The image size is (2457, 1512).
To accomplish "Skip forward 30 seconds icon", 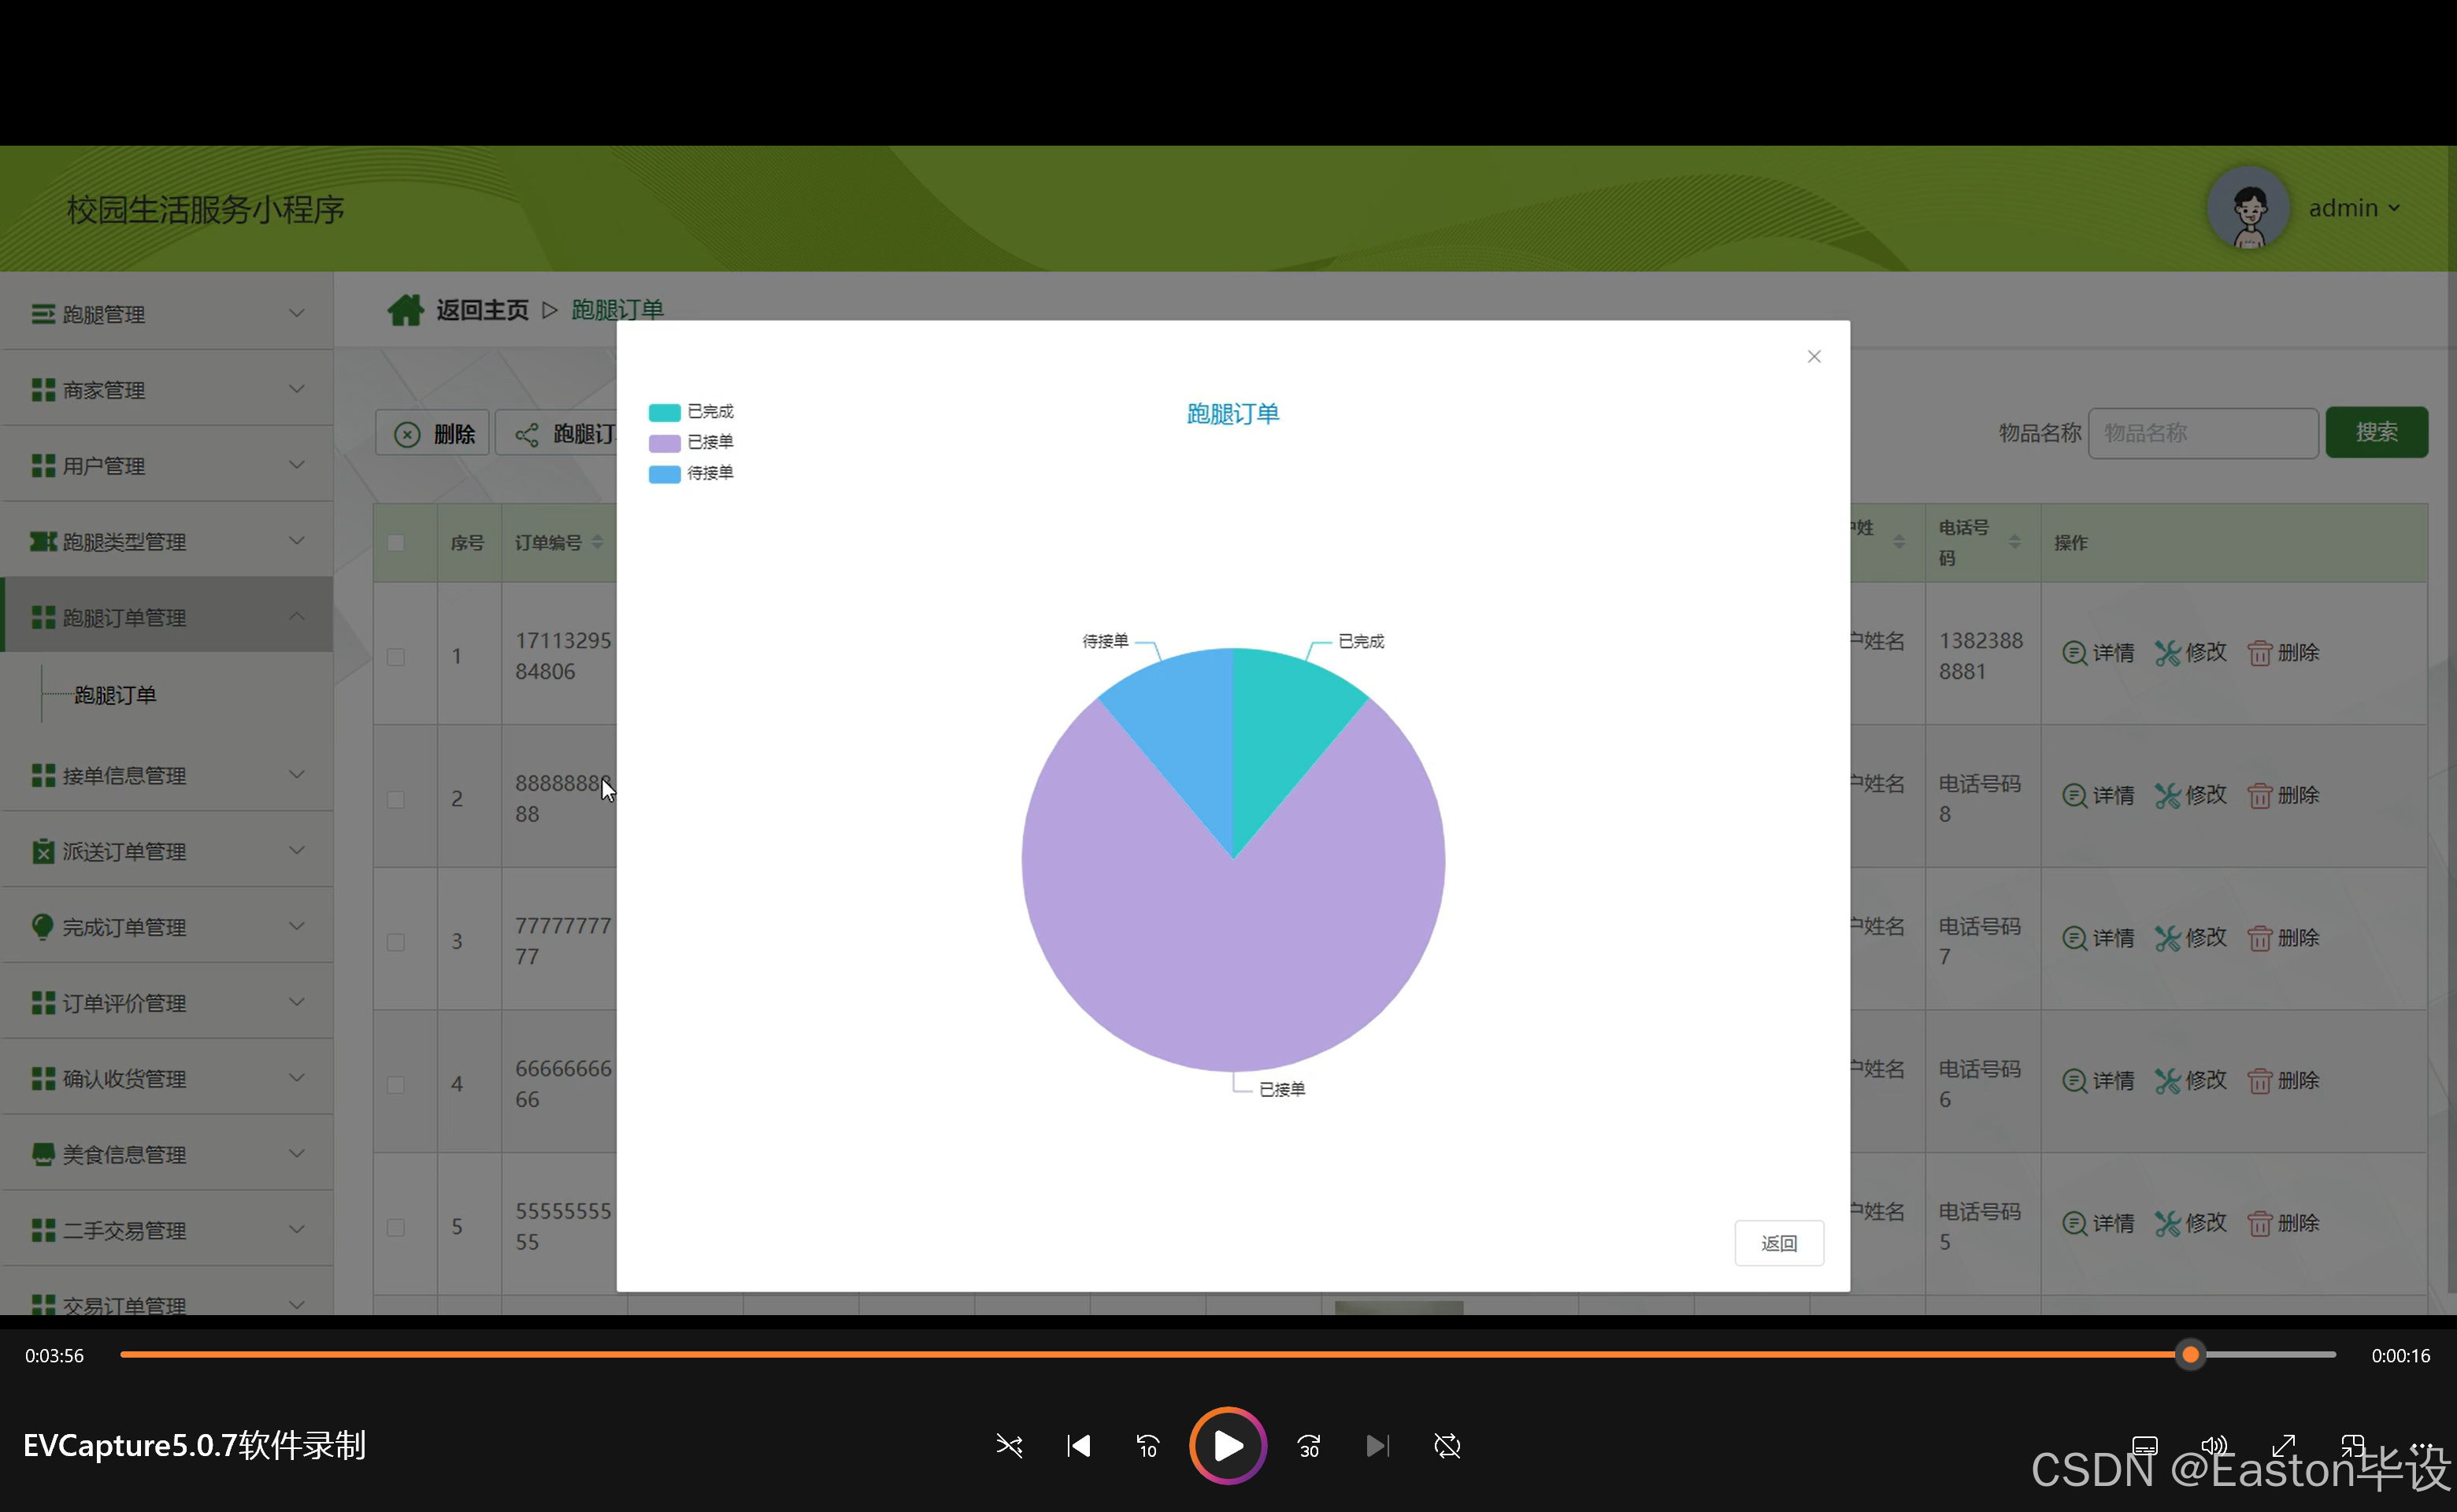I will (1309, 1446).
